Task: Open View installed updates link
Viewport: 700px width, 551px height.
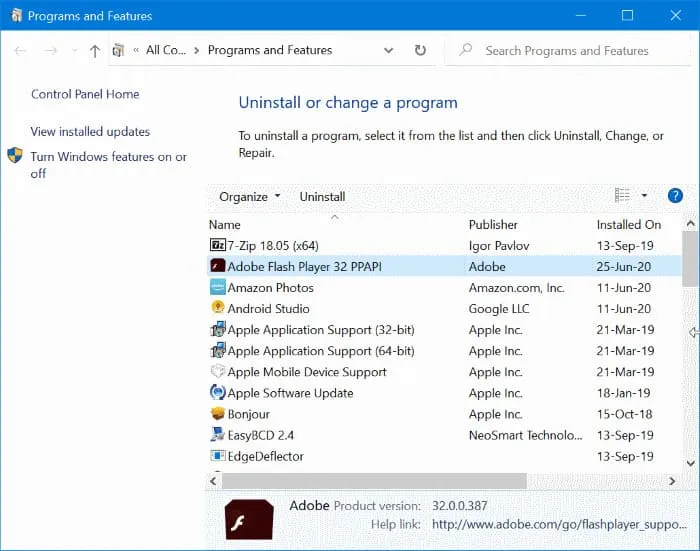Action: tap(90, 132)
